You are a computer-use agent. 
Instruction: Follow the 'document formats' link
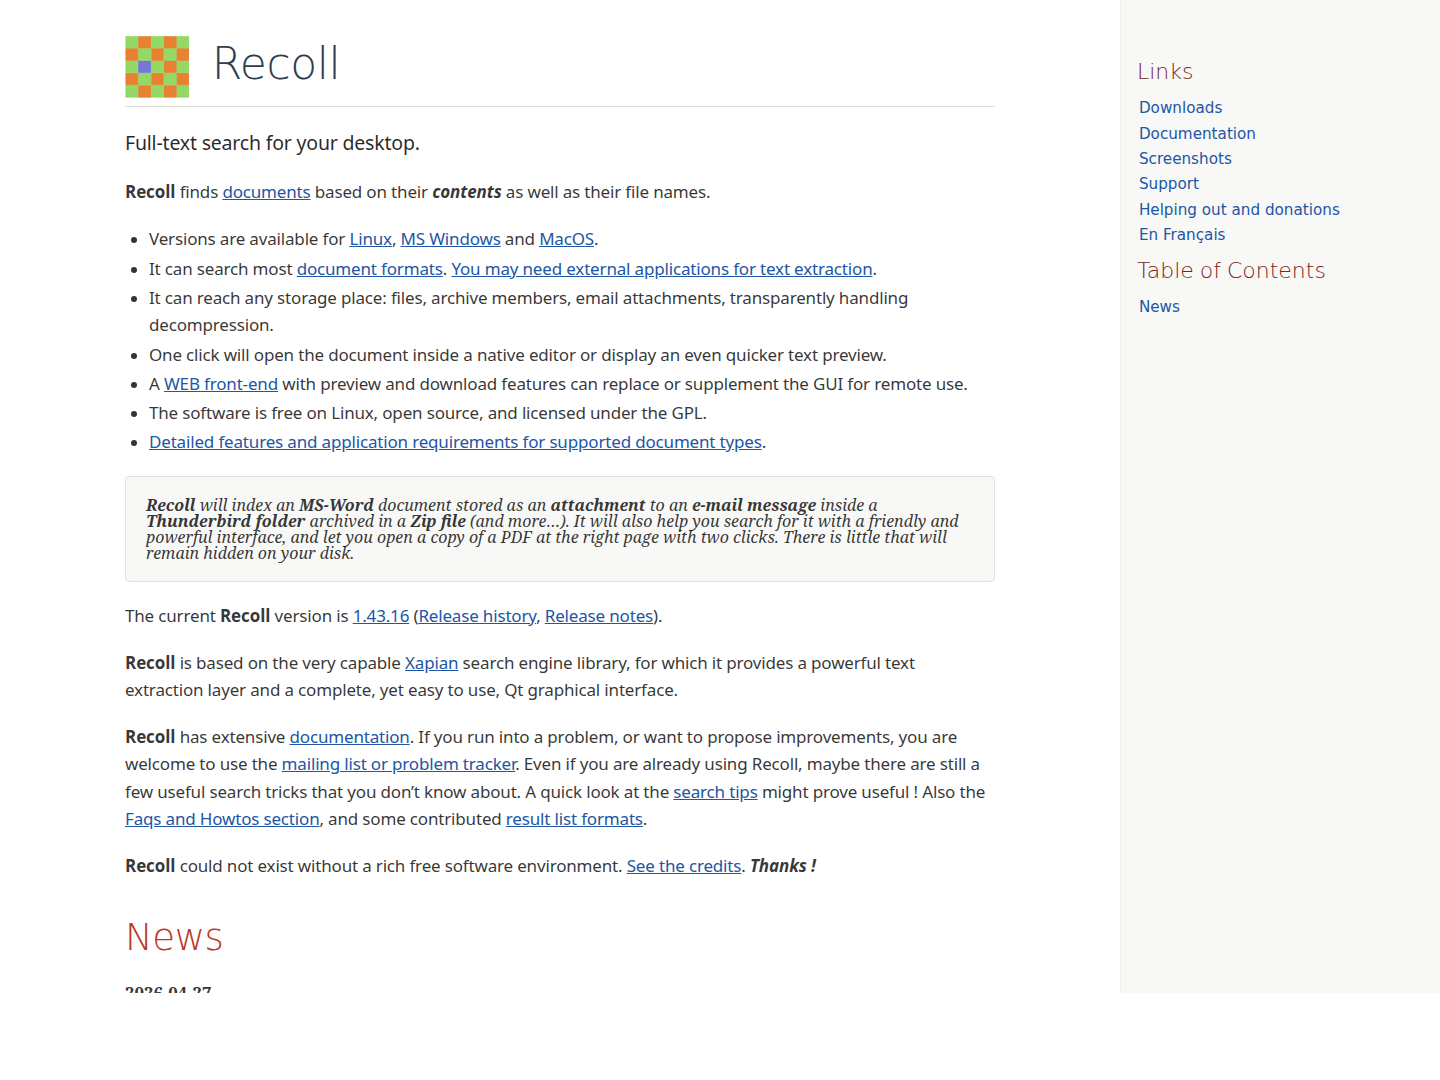[x=370, y=269]
